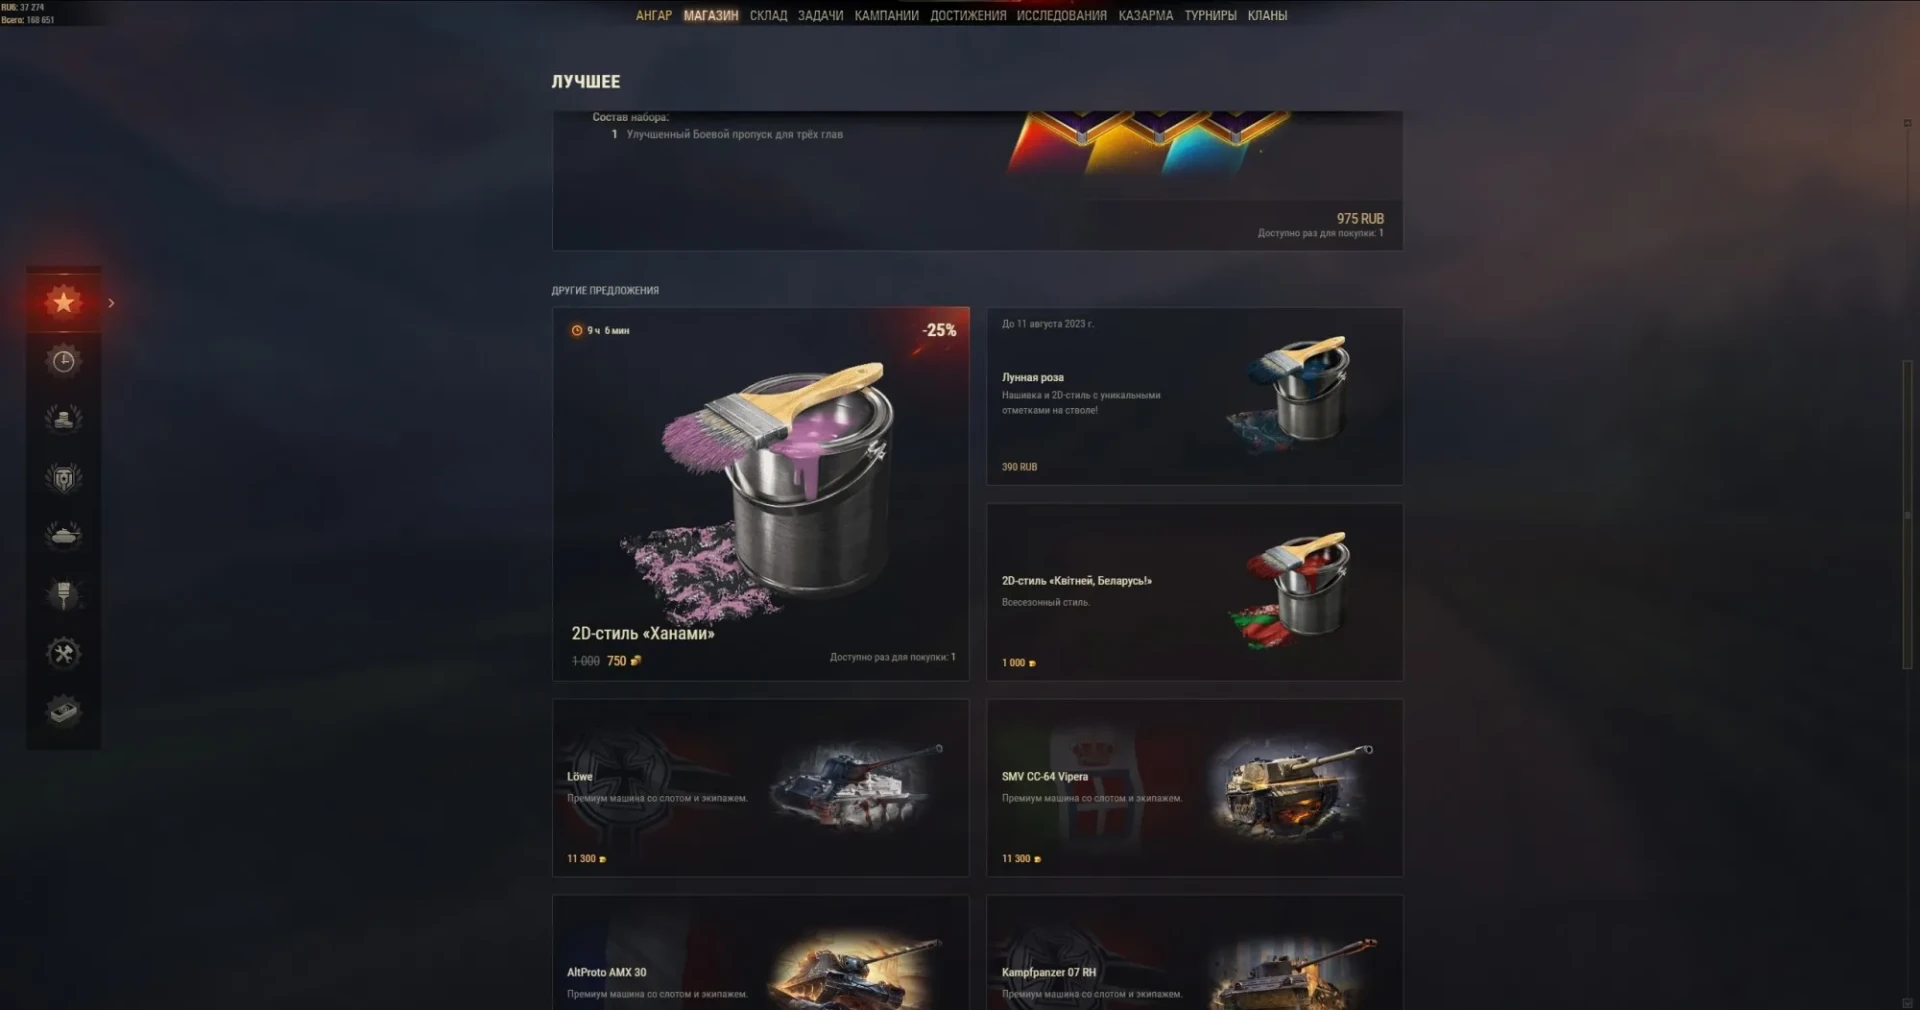The width and height of the screenshot is (1920, 1010).
Task: Switch to the АНГАР tab
Action: point(654,15)
